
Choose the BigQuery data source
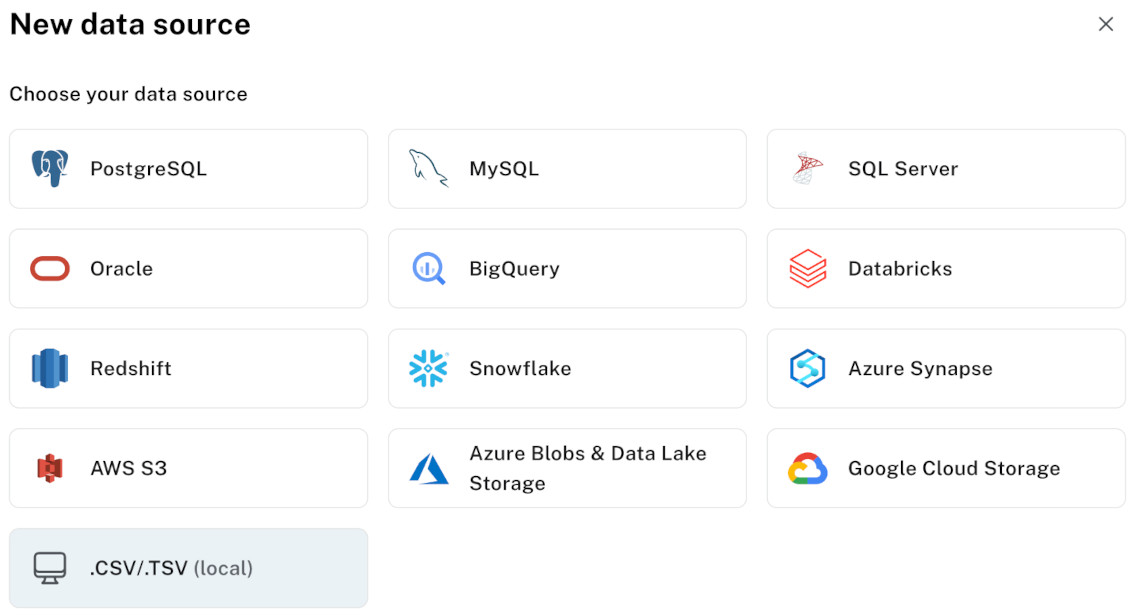(567, 268)
